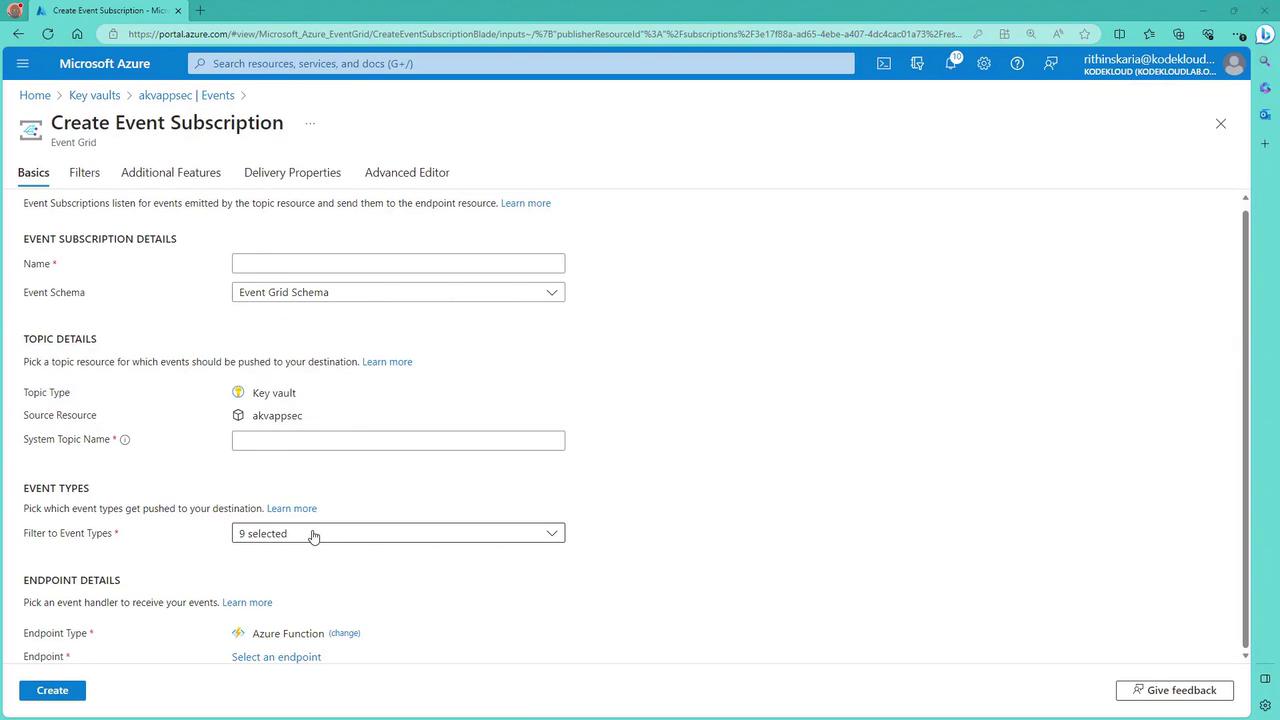Image resolution: width=1280 pixels, height=720 pixels.
Task: Open the Azure notifications bell
Action: tap(950, 64)
